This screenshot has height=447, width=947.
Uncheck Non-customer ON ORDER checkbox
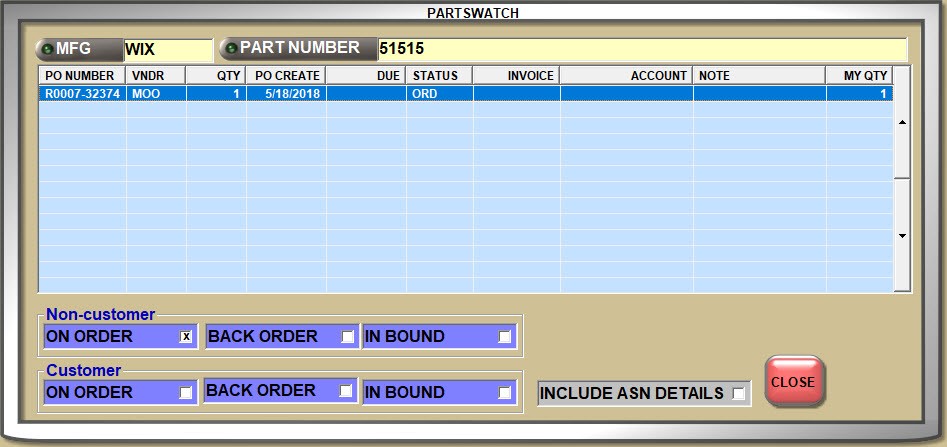tap(185, 337)
